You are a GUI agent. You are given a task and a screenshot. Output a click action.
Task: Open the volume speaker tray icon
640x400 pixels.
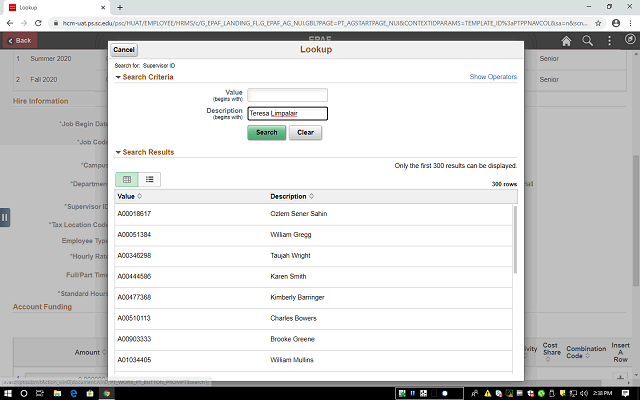pyautogui.click(x=584, y=393)
